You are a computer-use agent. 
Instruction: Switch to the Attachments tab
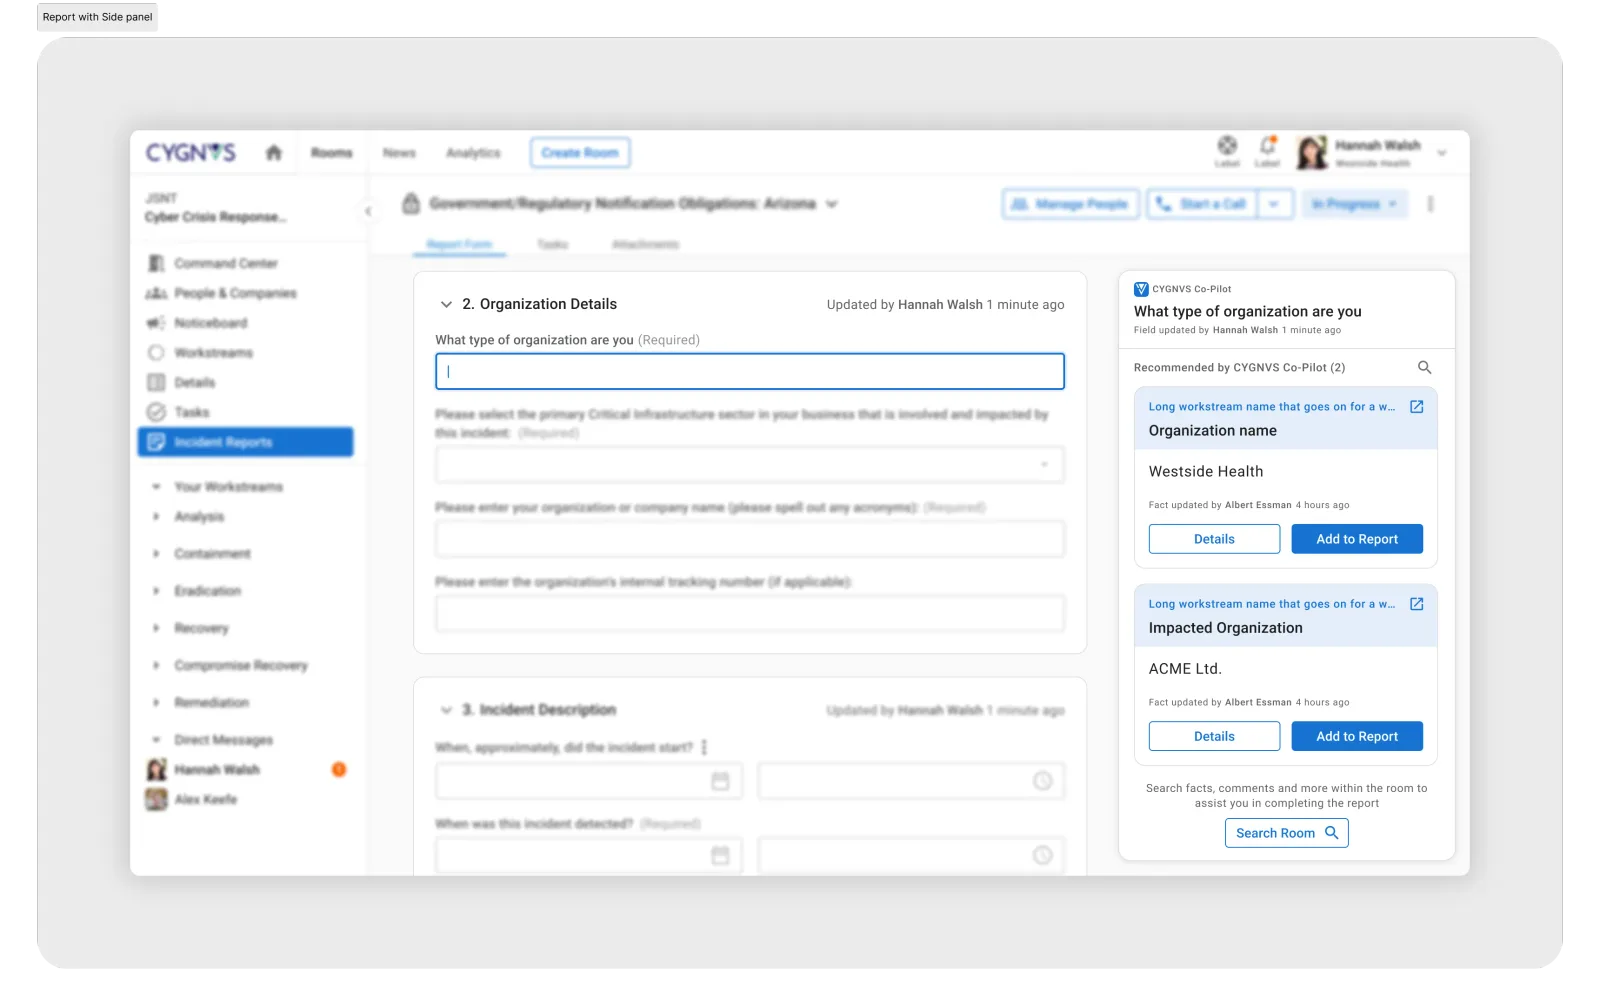pyautogui.click(x=645, y=244)
